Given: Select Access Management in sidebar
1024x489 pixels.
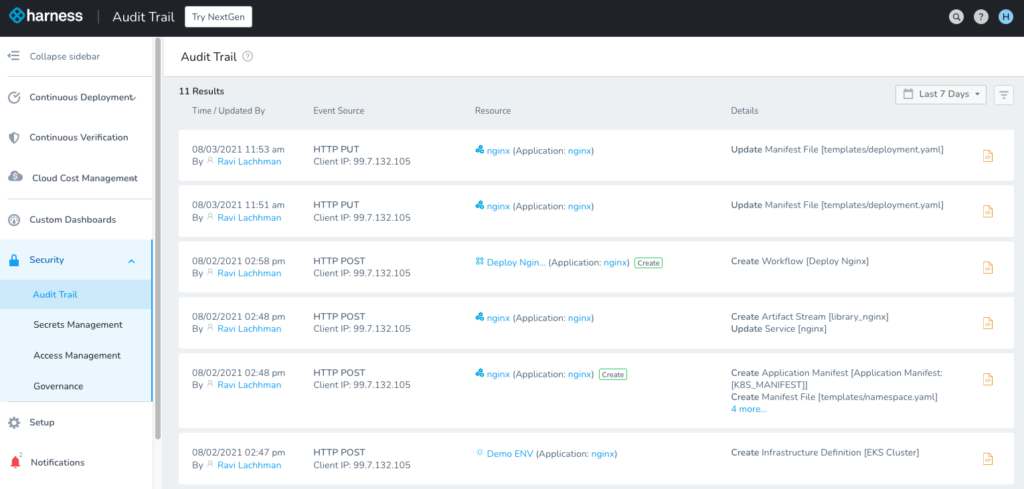Looking at the screenshot, I should 76,356.
